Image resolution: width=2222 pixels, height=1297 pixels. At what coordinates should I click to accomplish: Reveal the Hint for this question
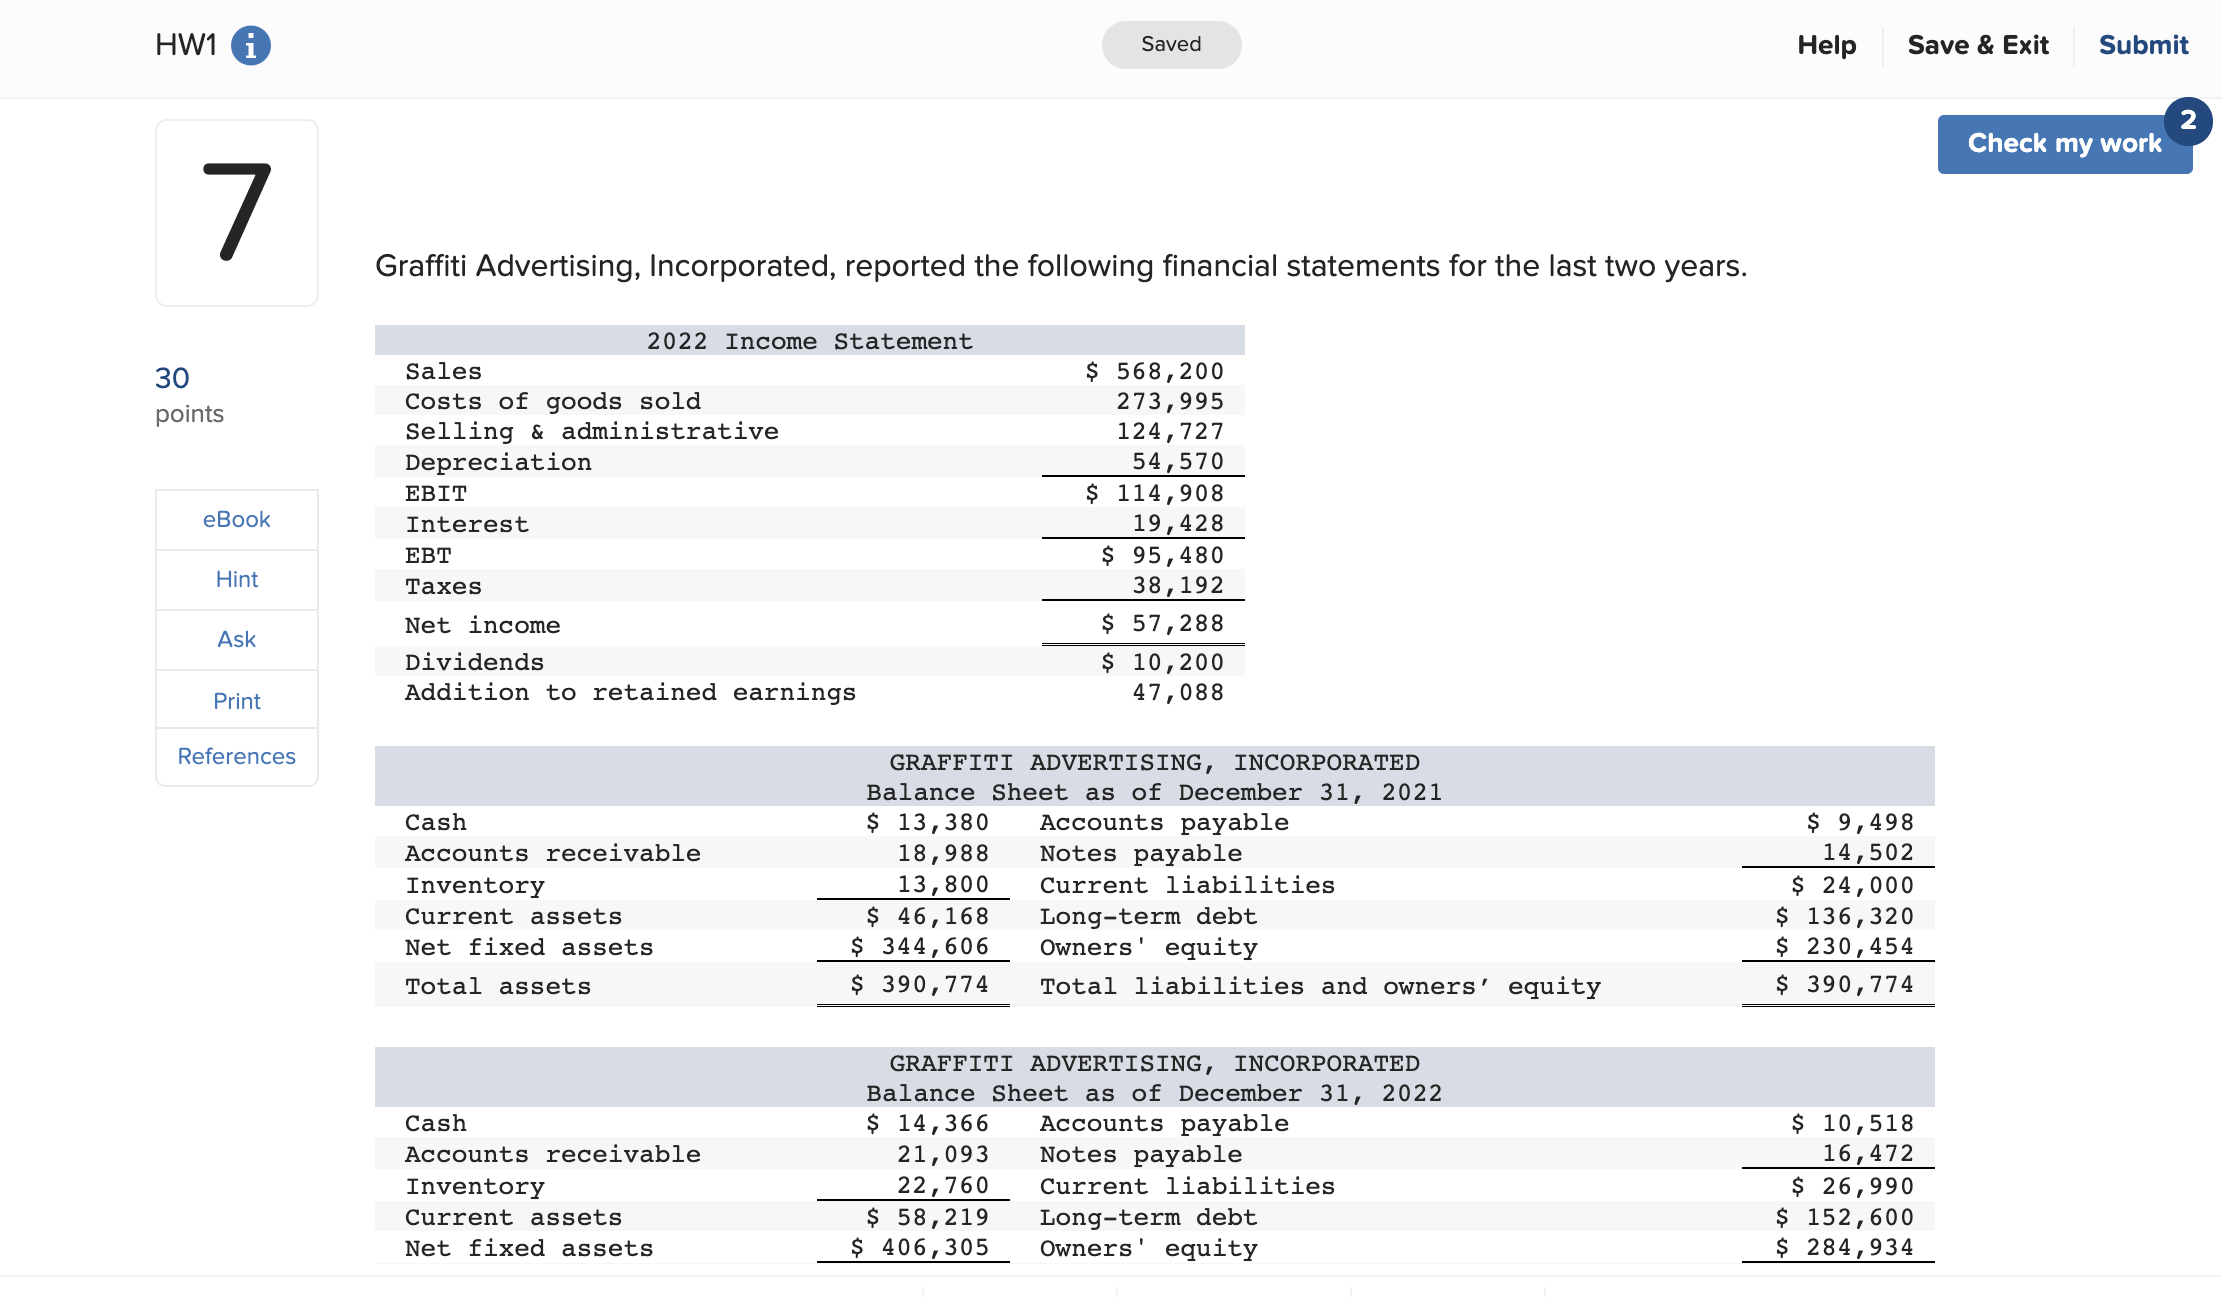point(236,579)
